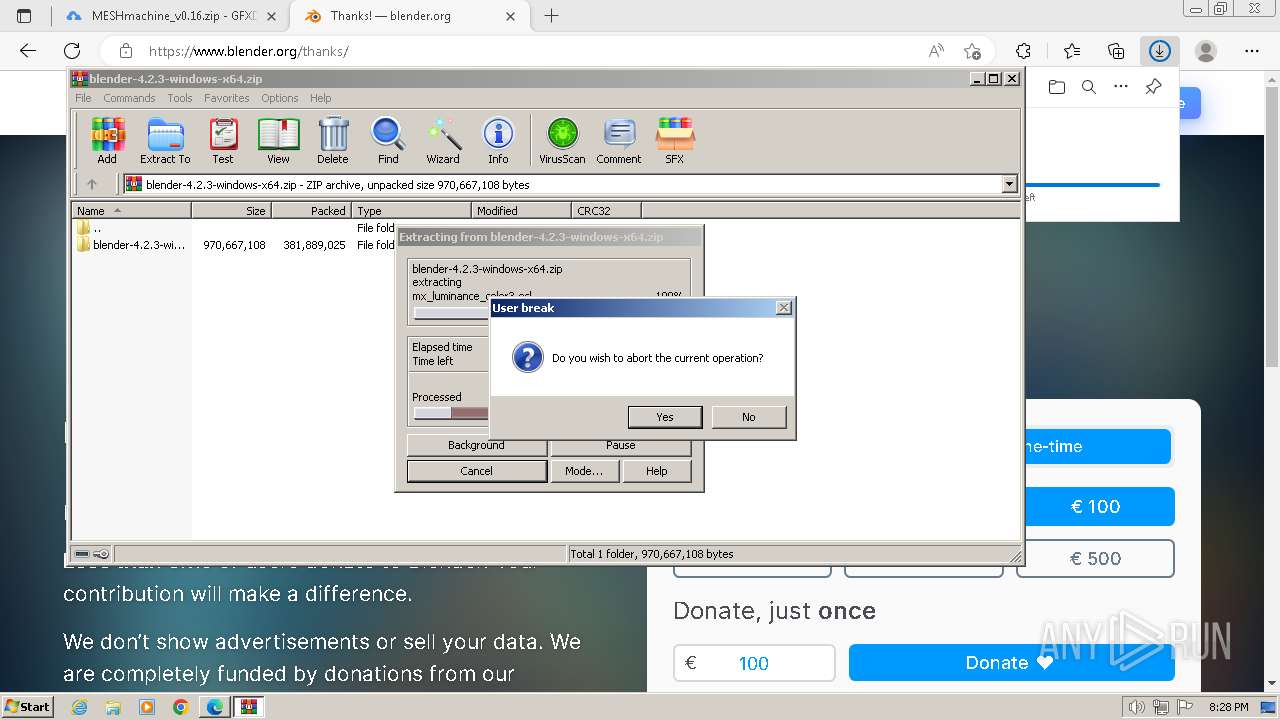Open the tab actions menu icon

pyautogui.click(x=24, y=16)
